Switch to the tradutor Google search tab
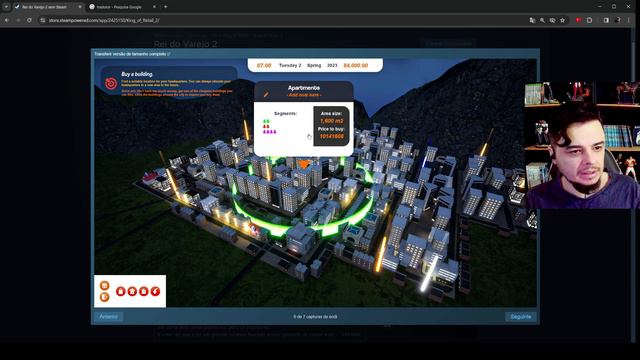The width and height of the screenshot is (640, 360). (x=119, y=7)
